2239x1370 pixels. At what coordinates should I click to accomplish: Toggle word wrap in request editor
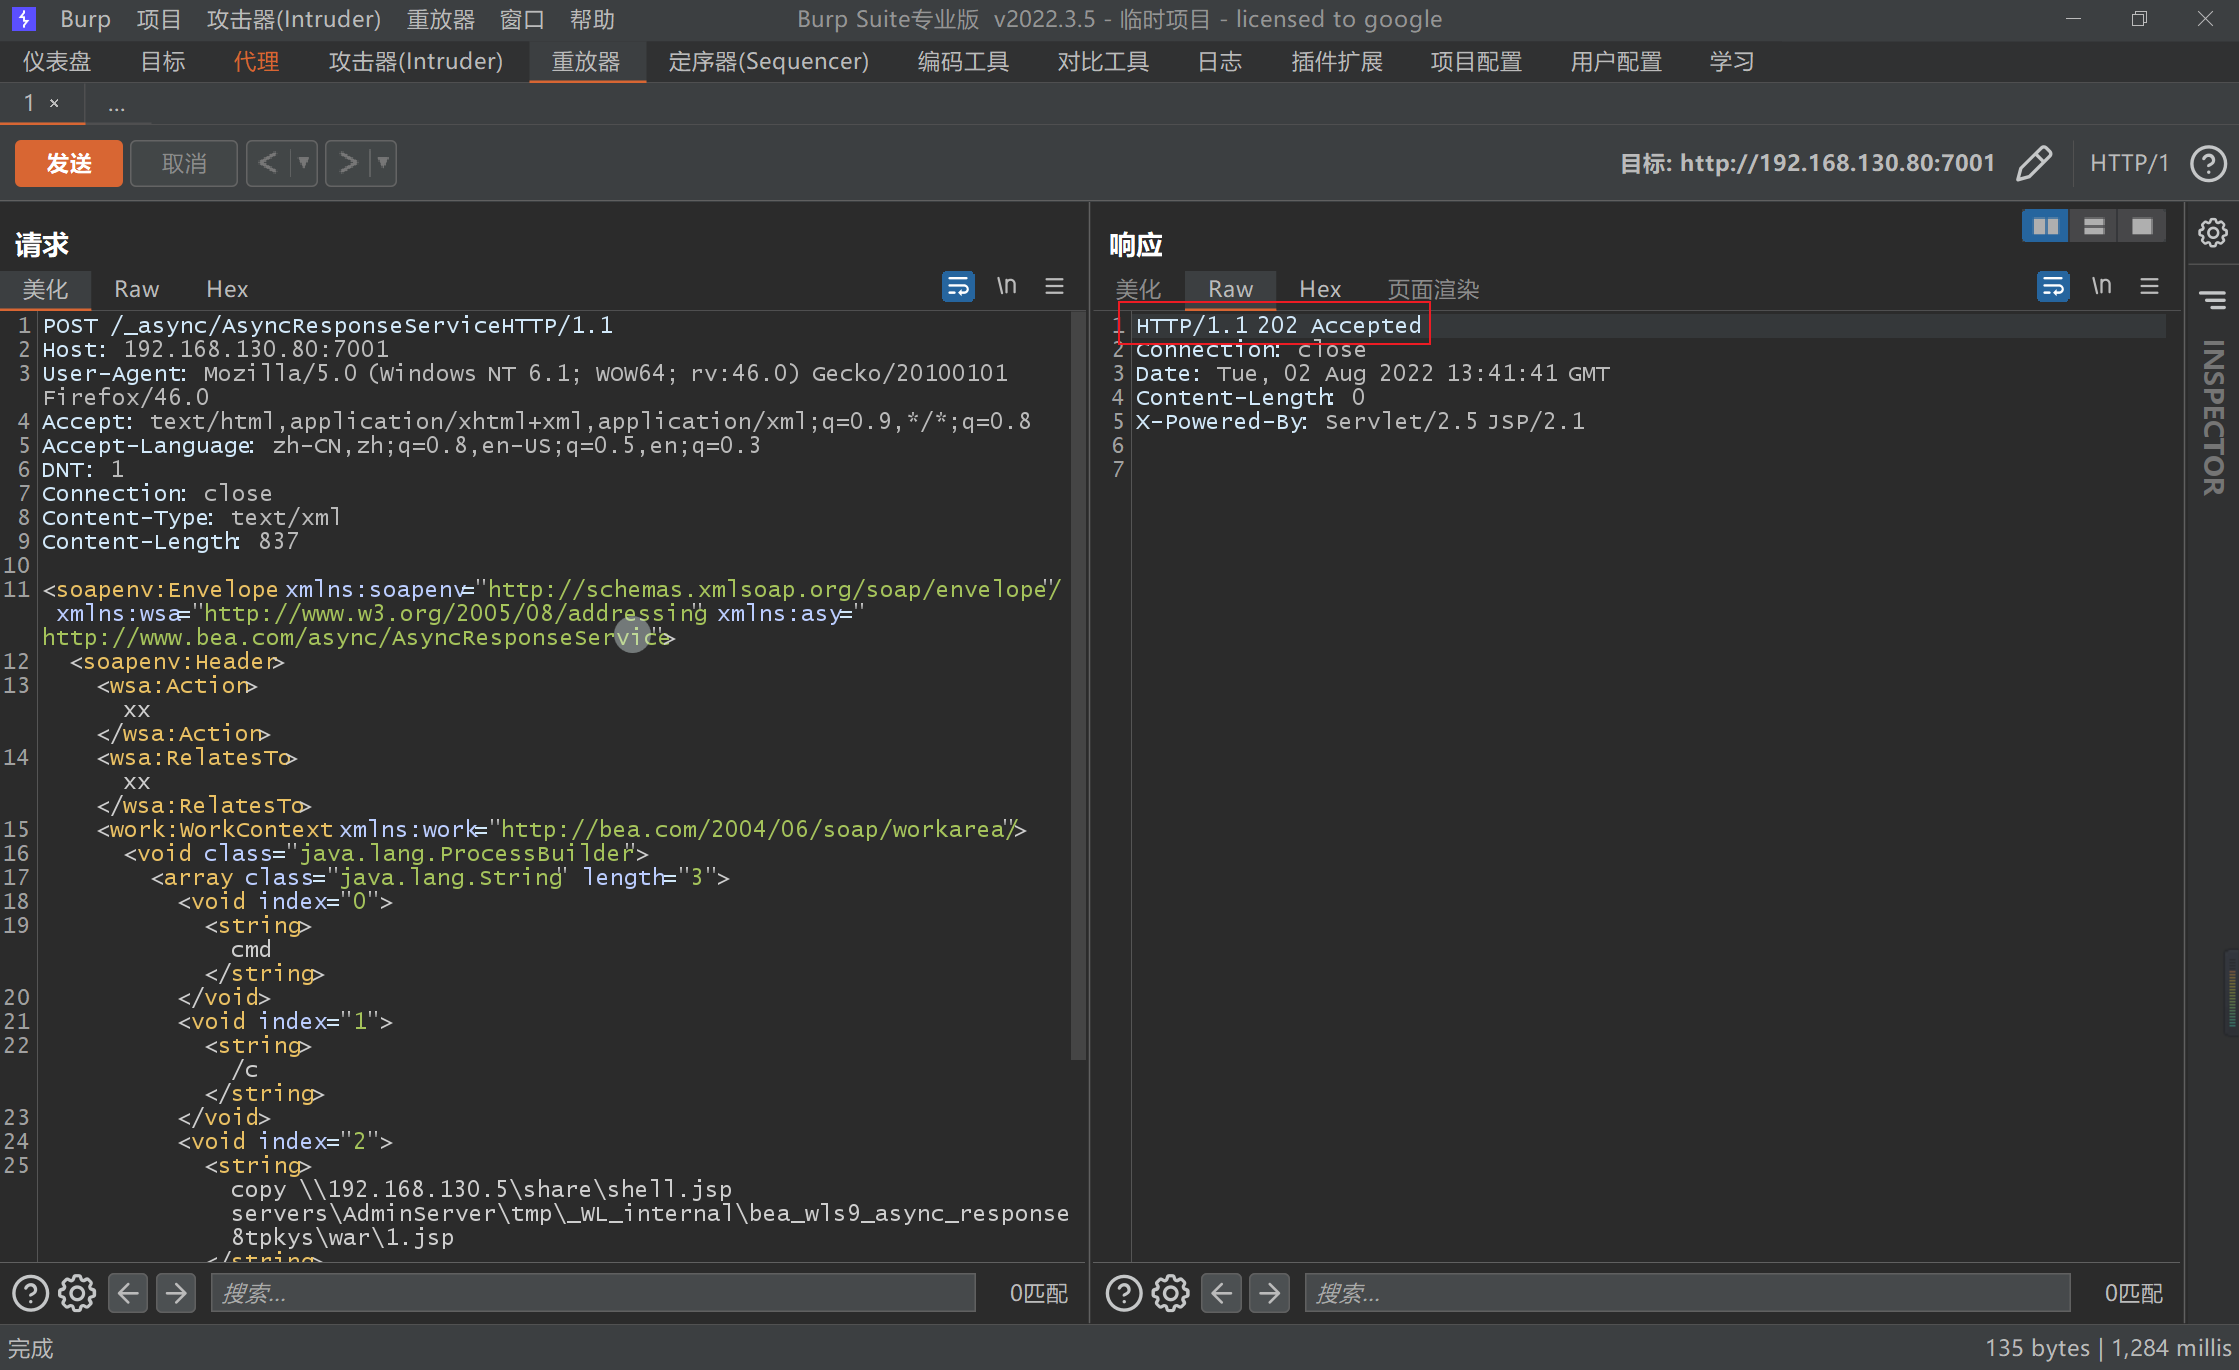(x=958, y=287)
